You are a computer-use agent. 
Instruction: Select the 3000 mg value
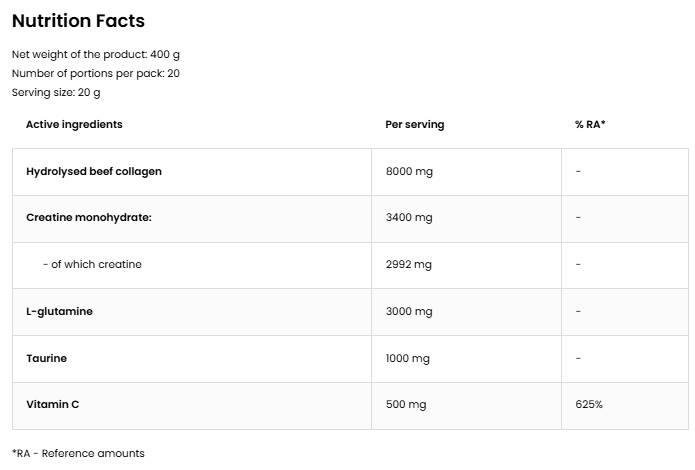point(408,311)
